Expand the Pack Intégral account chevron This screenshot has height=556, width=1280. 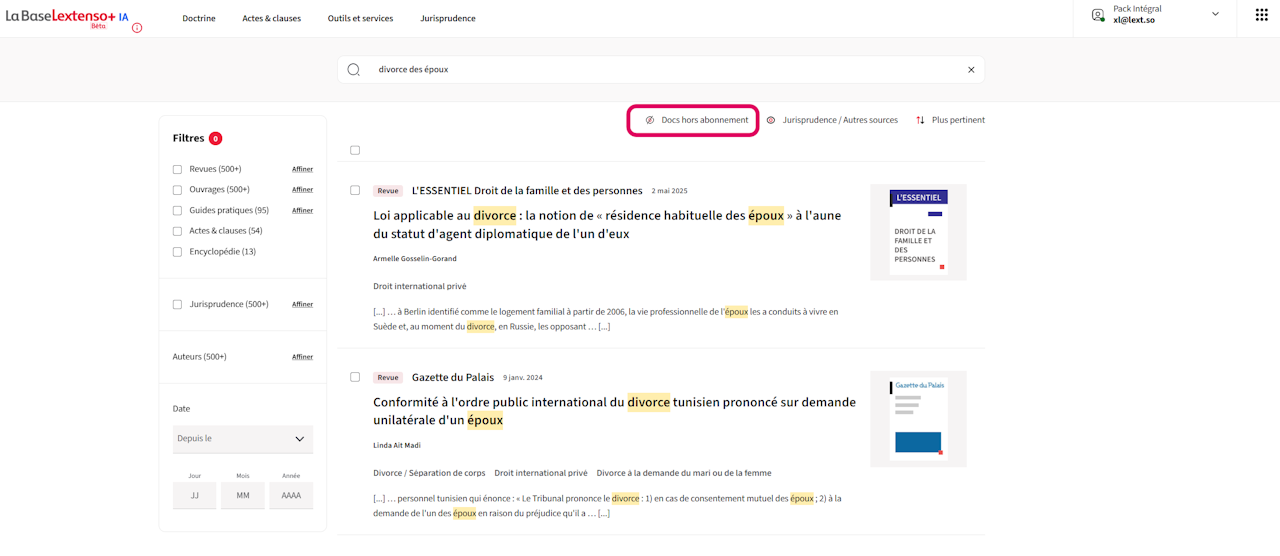(x=1215, y=14)
